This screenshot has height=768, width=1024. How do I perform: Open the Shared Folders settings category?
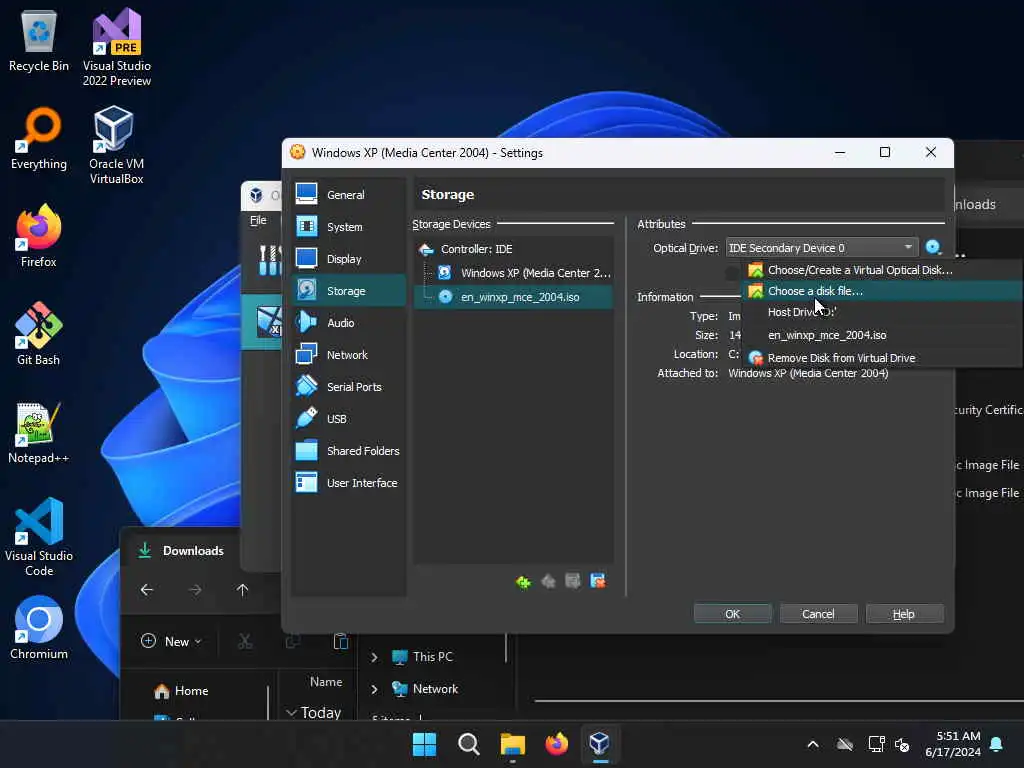(347, 451)
